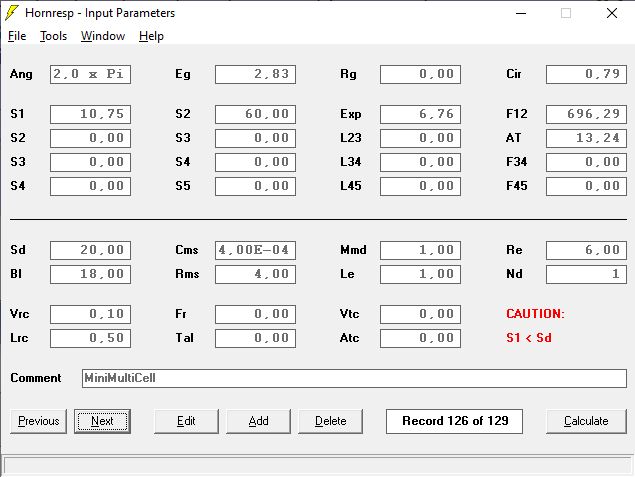The width and height of the screenshot is (635, 477).
Task: Click the Lrc field with 0,50
Action: [x=90, y=338]
